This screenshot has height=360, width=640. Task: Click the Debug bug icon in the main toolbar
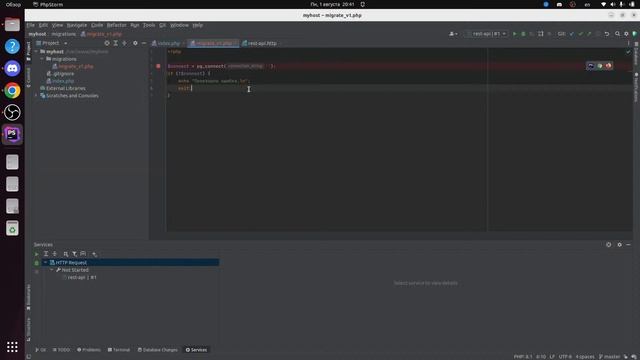(x=523, y=34)
